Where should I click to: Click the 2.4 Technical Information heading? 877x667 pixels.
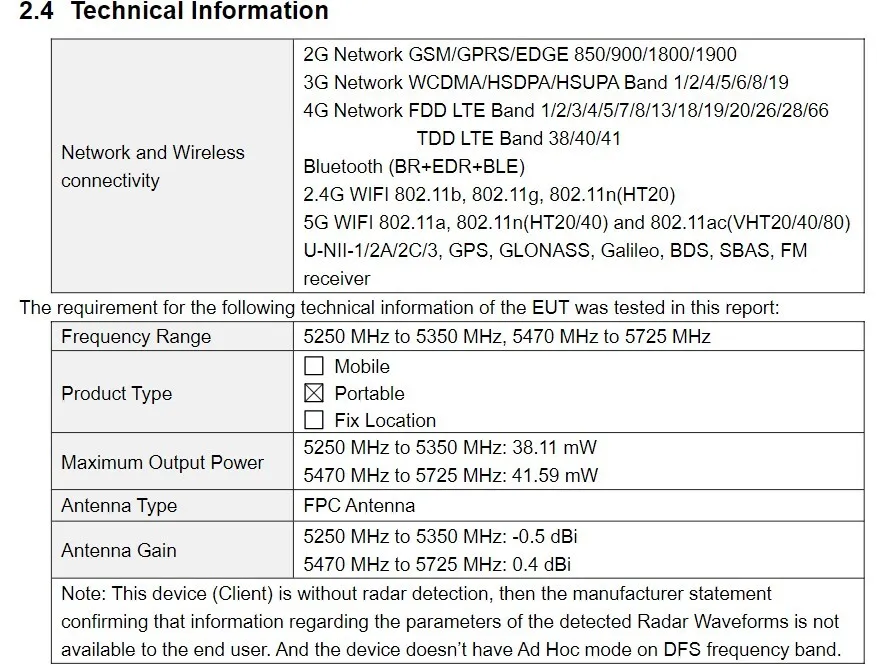(174, 12)
